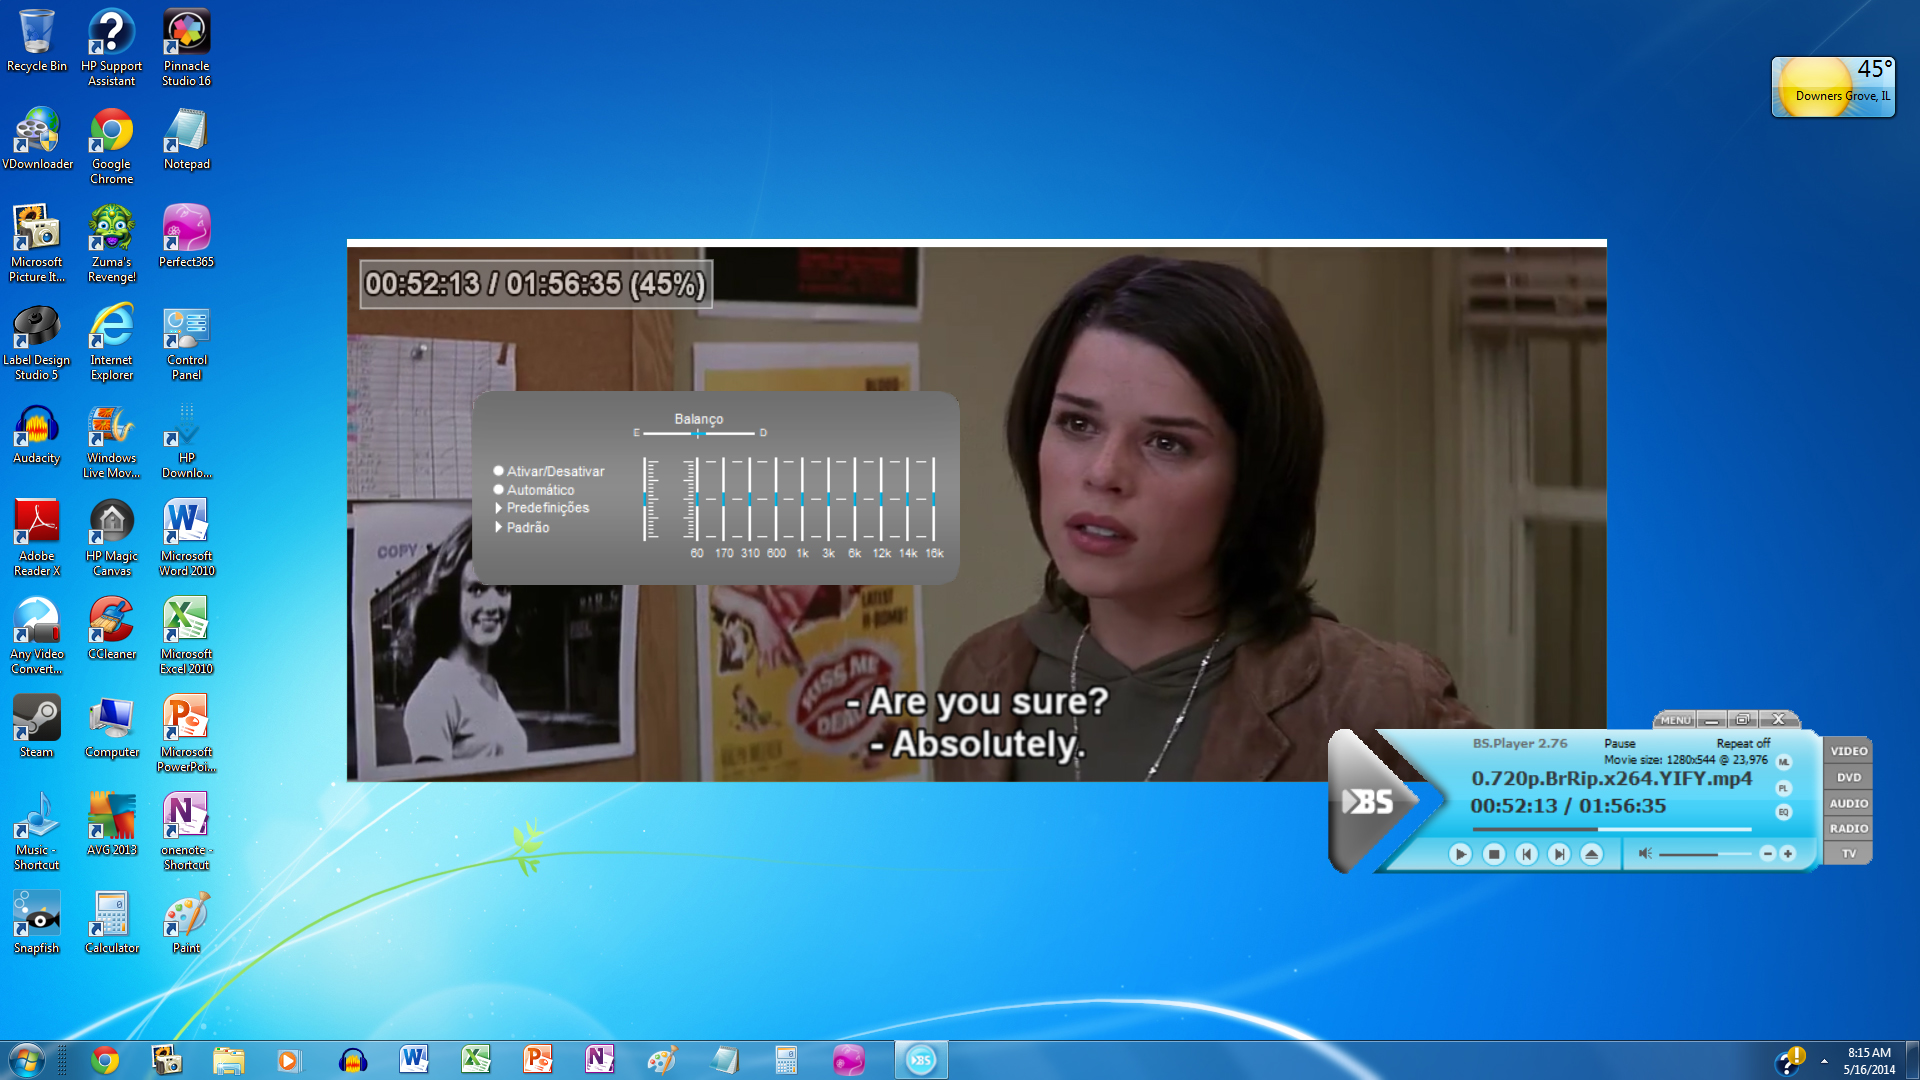Click the 16k equalizer band slider
Screen dimensions: 1920x1080
click(934, 499)
